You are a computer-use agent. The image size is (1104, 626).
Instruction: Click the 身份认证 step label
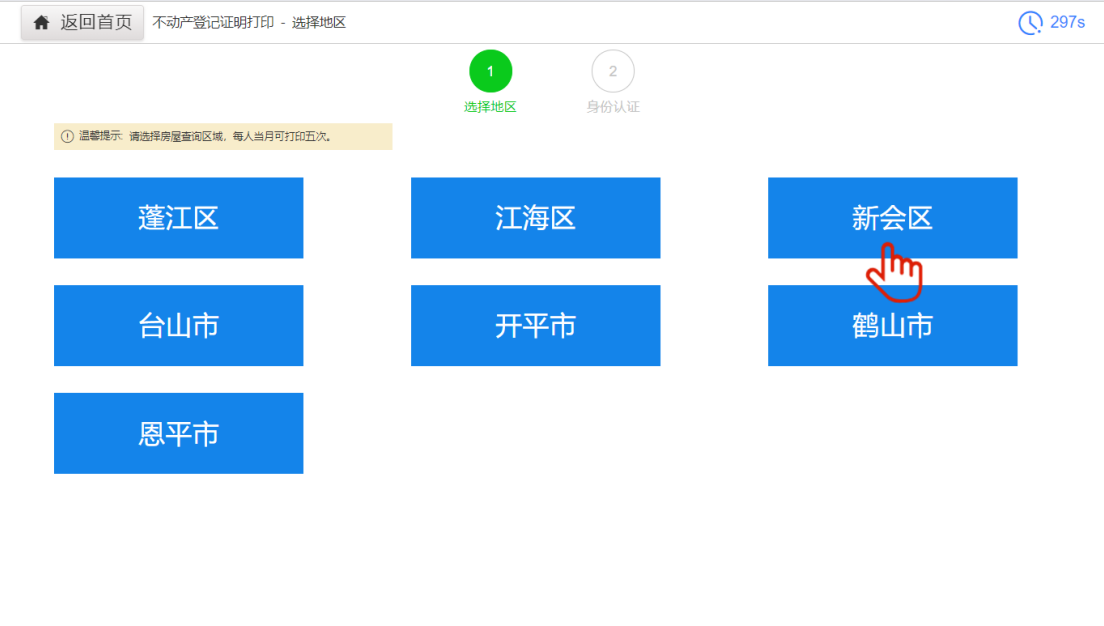pyautogui.click(x=613, y=104)
